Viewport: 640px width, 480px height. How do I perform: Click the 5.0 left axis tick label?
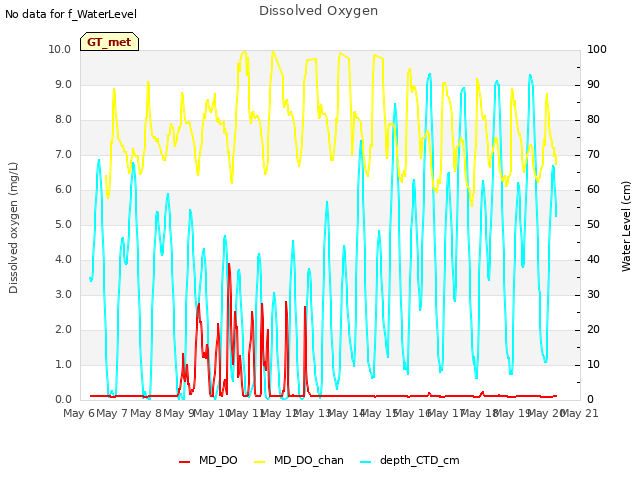coord(63,224)
